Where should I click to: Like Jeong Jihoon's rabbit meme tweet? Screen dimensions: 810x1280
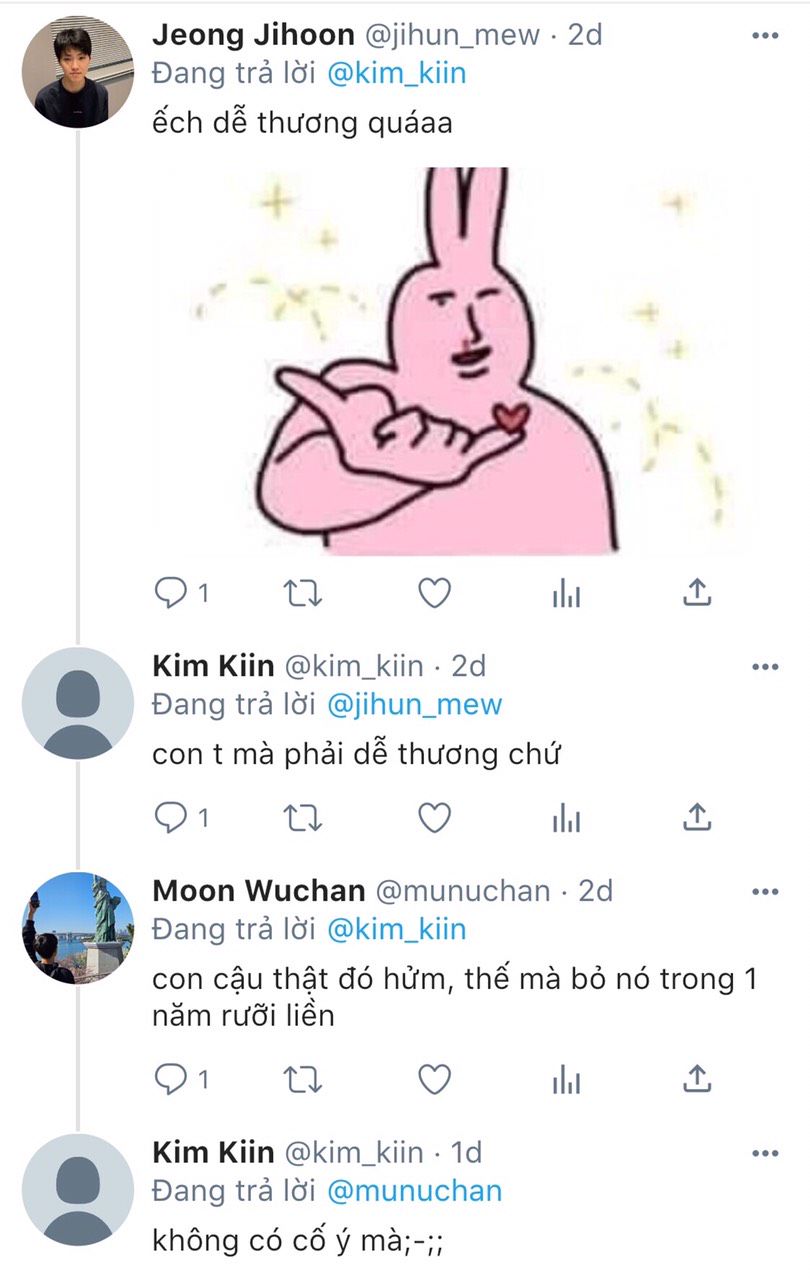click(434, 594)
